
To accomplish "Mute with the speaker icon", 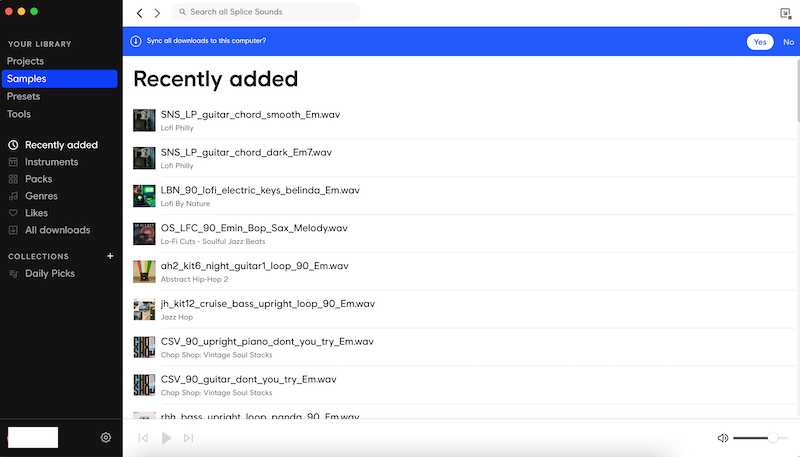I will click(x=722, y=438).
